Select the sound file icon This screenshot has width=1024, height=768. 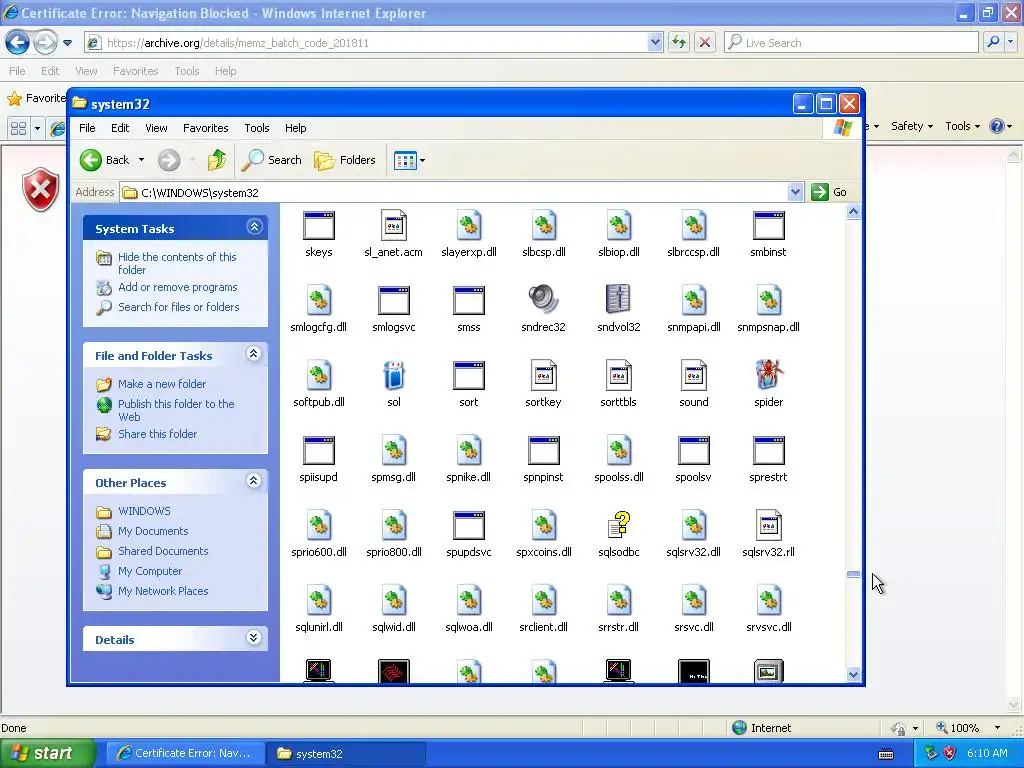pos(694,376)
